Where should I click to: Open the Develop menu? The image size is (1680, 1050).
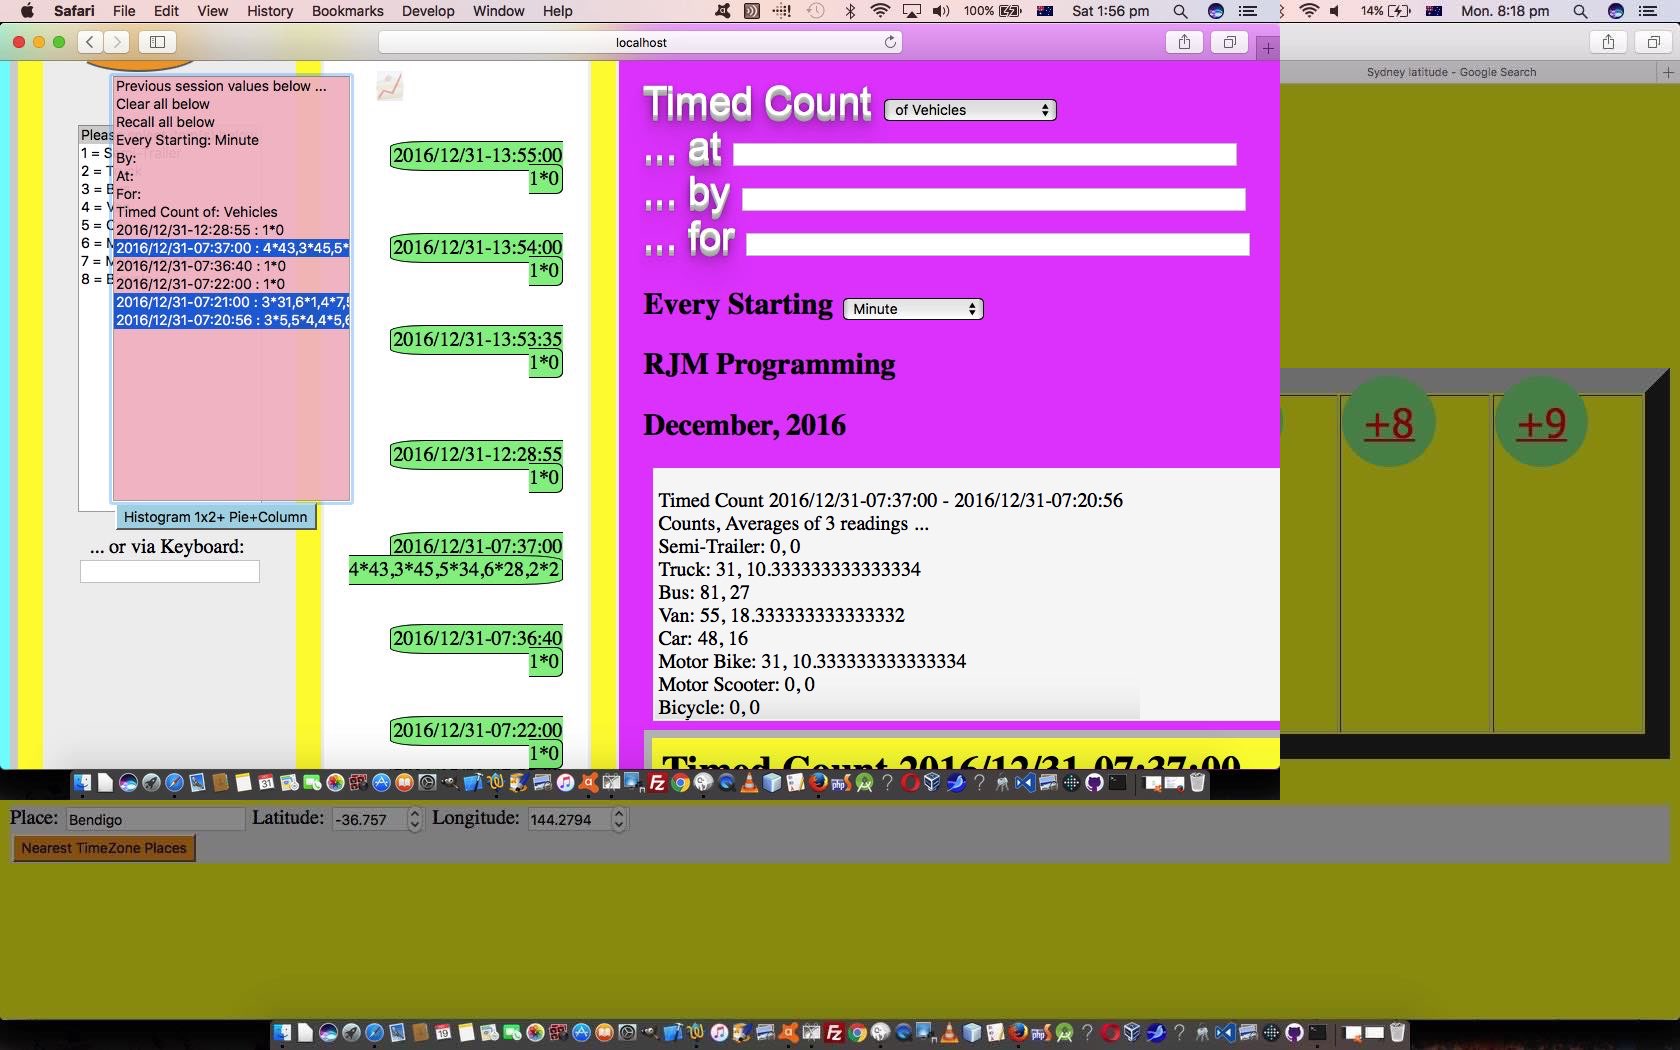coord(428,11)
